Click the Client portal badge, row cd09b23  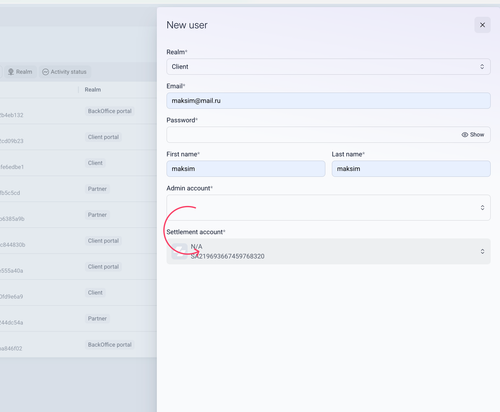click(103, 137)
